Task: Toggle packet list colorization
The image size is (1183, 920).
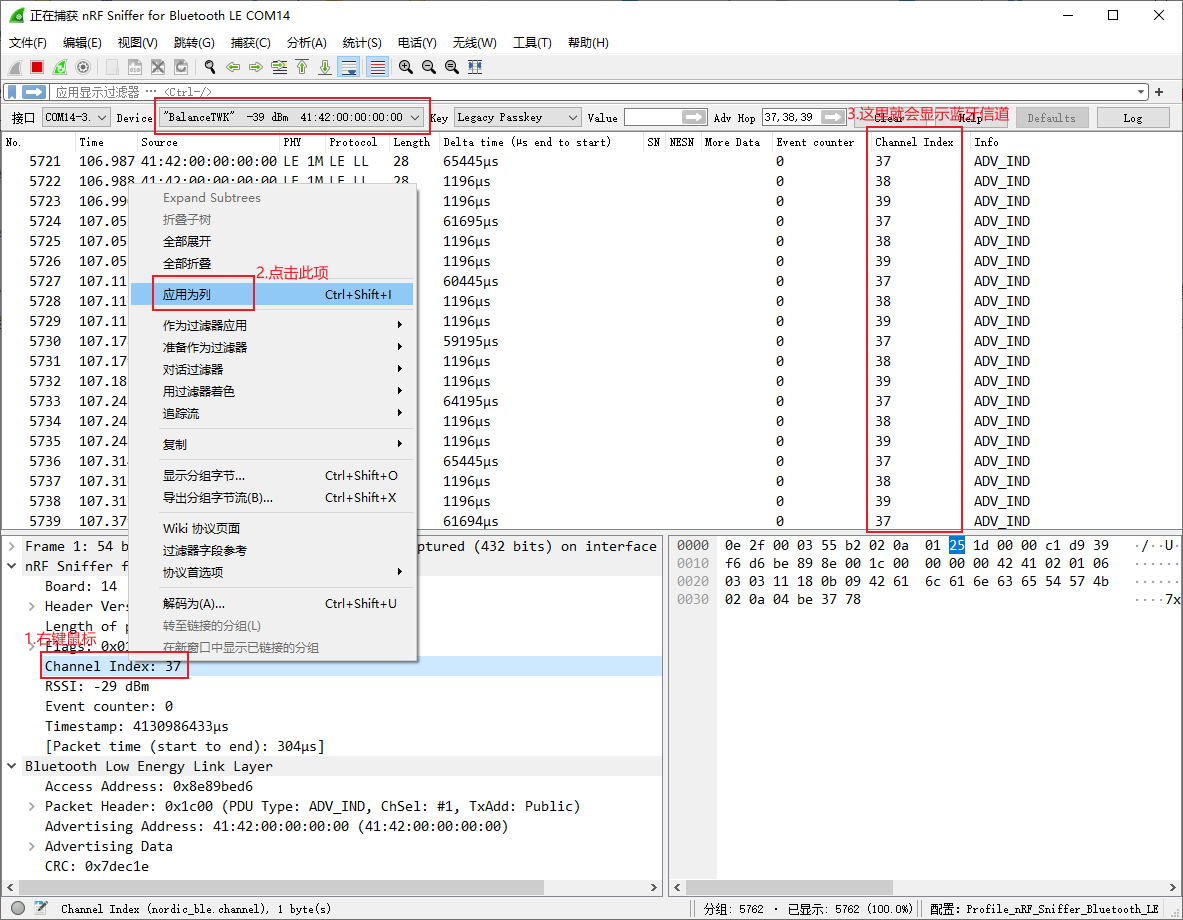Action: [377, 67]
